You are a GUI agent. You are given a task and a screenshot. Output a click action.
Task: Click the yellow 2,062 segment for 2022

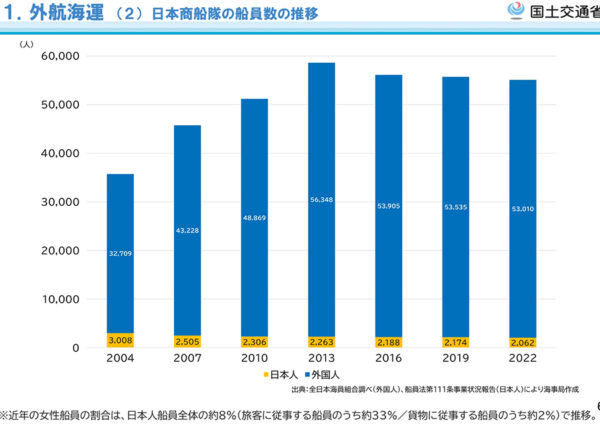(522, 342)
